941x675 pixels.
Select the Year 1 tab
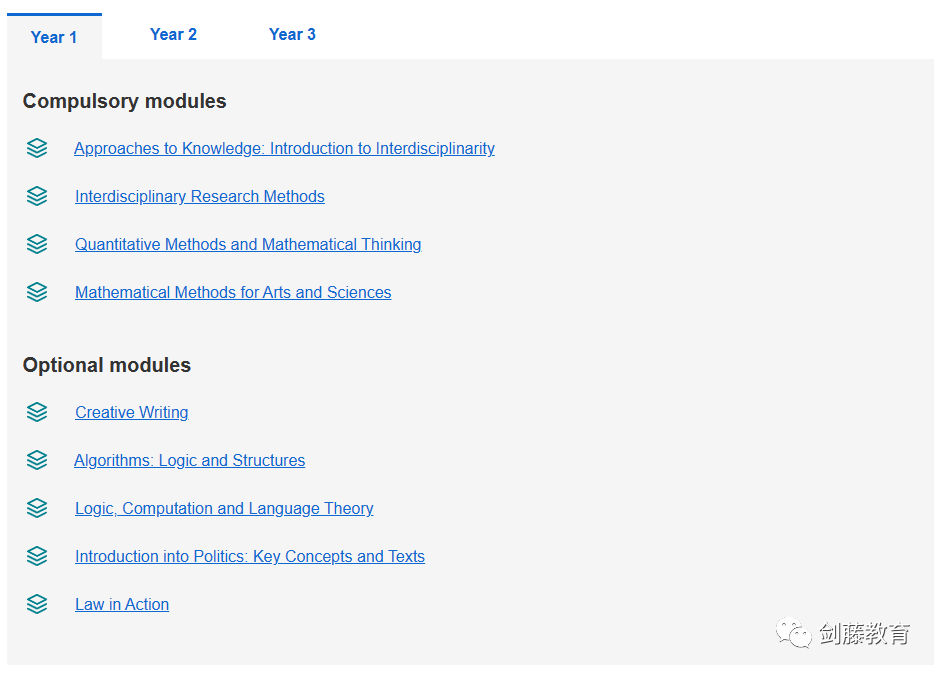[54, 37]
